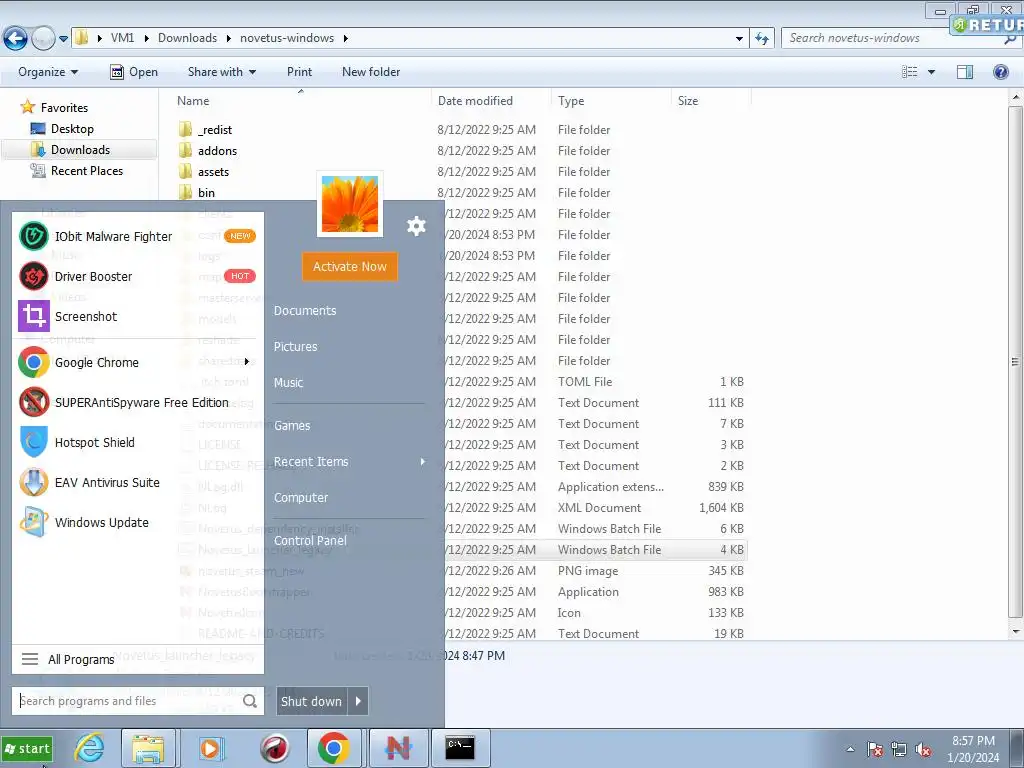Open Games from Start menu
Screen dimensions: 1024x768
click(292, 426)
